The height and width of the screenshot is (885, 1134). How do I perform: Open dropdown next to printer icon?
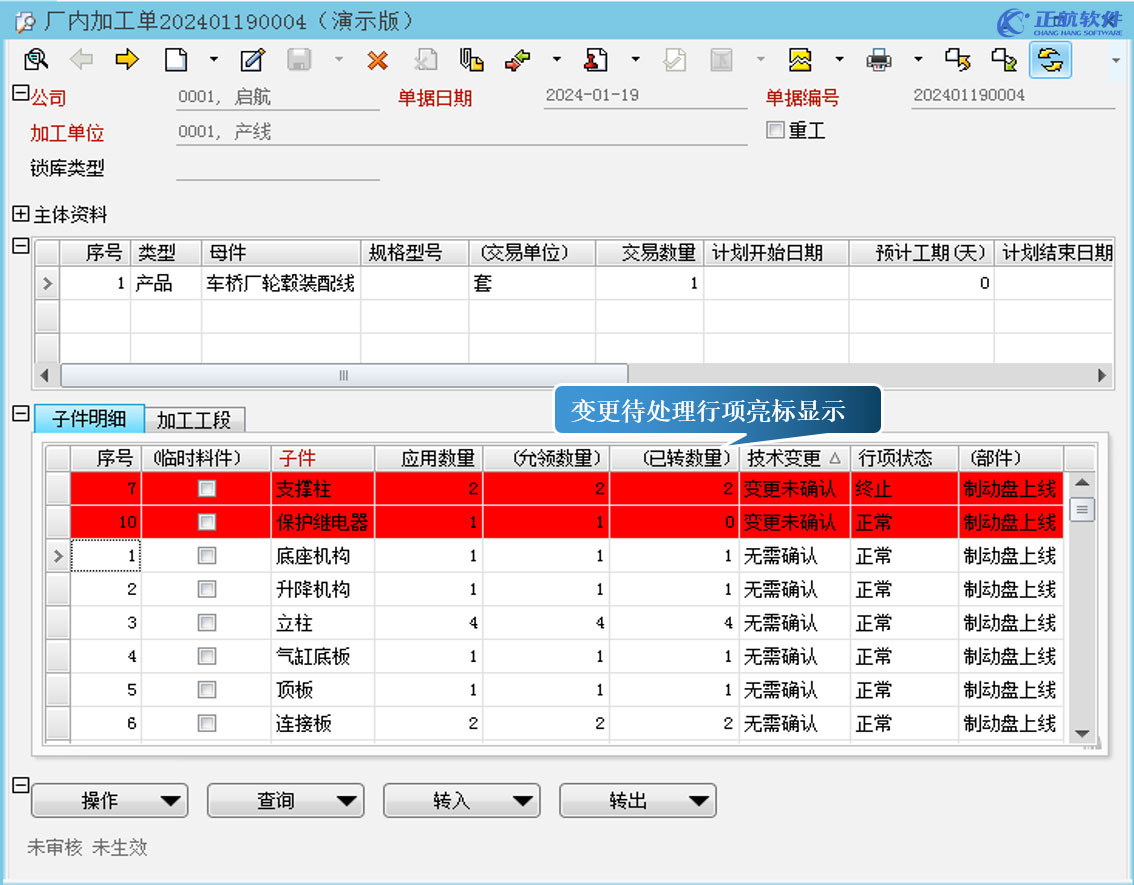pyautogui.click(x=918, y=59)
